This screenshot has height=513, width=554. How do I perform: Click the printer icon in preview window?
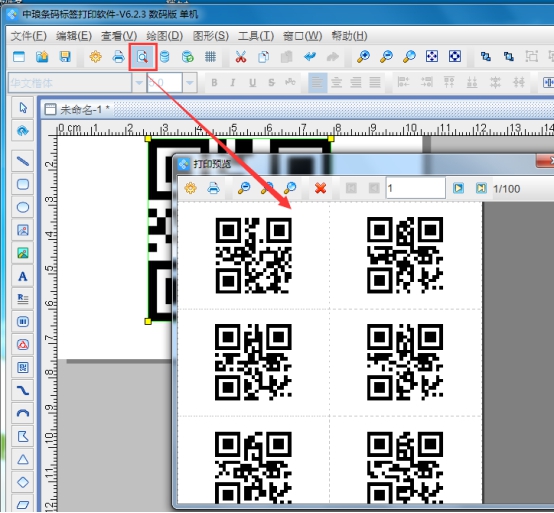(x=213, y=188)
